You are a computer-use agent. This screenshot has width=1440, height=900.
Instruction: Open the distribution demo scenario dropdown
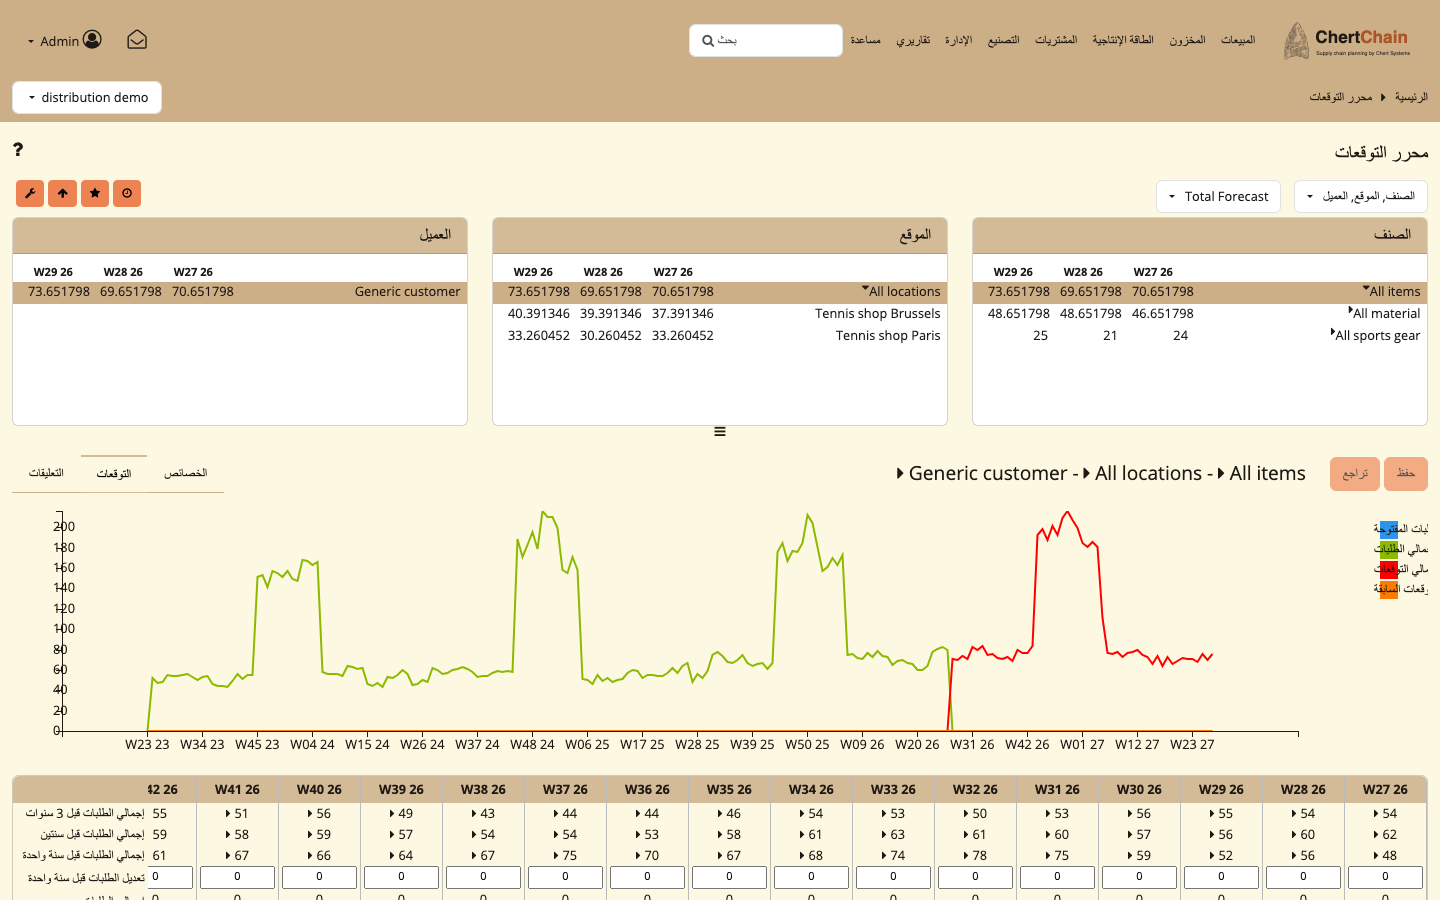tap(87, 97)
